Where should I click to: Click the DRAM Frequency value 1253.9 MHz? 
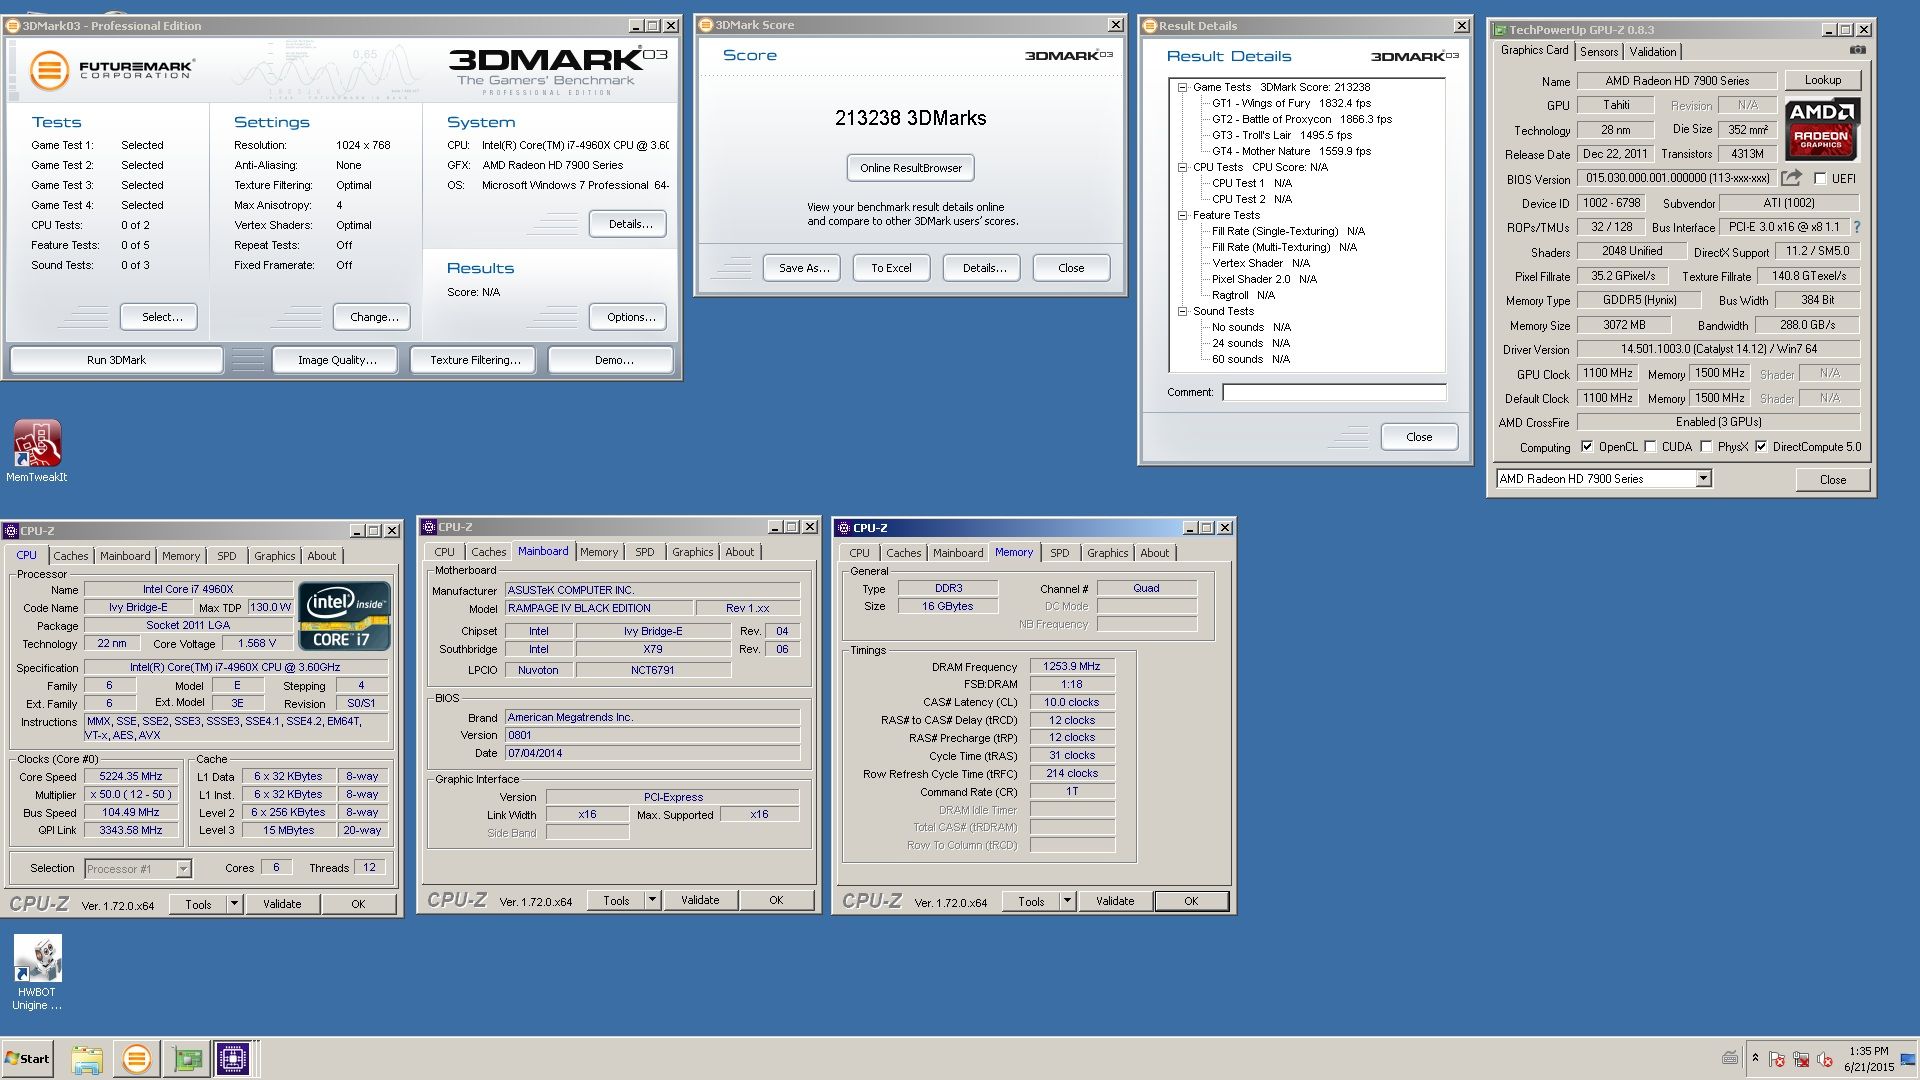tap(1071, 666)
